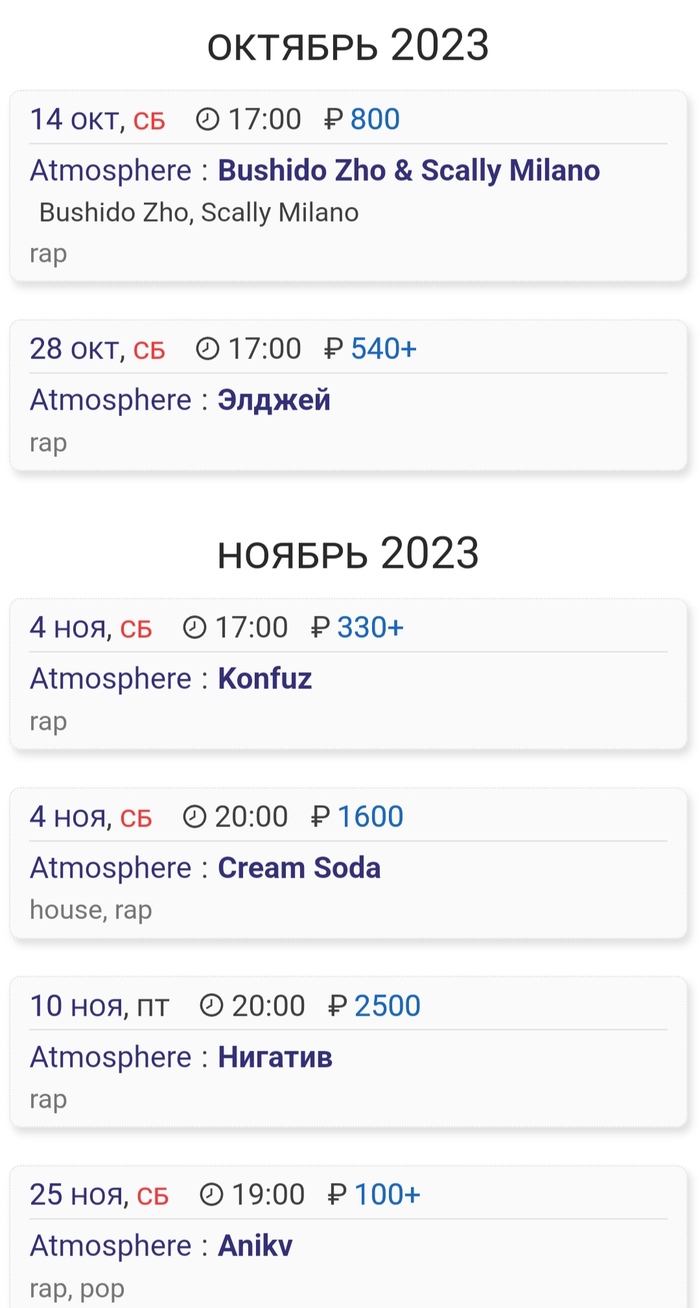Click the clock icon beside 14 окт 17:00
700x1308 pixels.
[207, 120]
